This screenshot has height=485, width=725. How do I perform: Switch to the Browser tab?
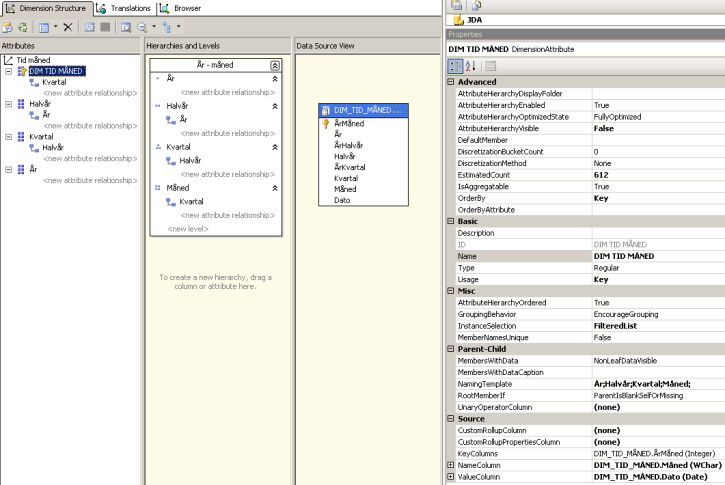[181, 8]
